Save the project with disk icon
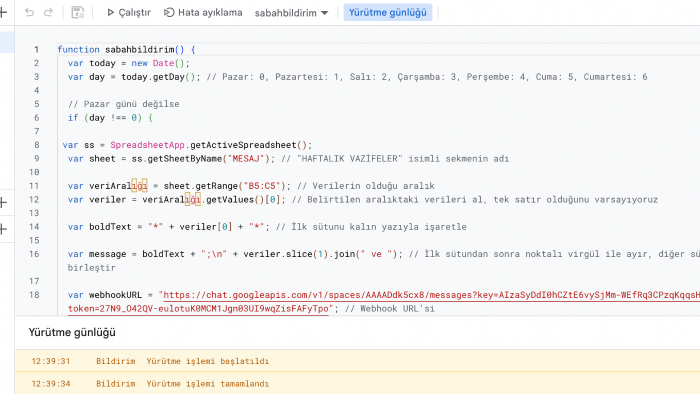This screenshot has width=700, height=394. (x=78, y=12)
